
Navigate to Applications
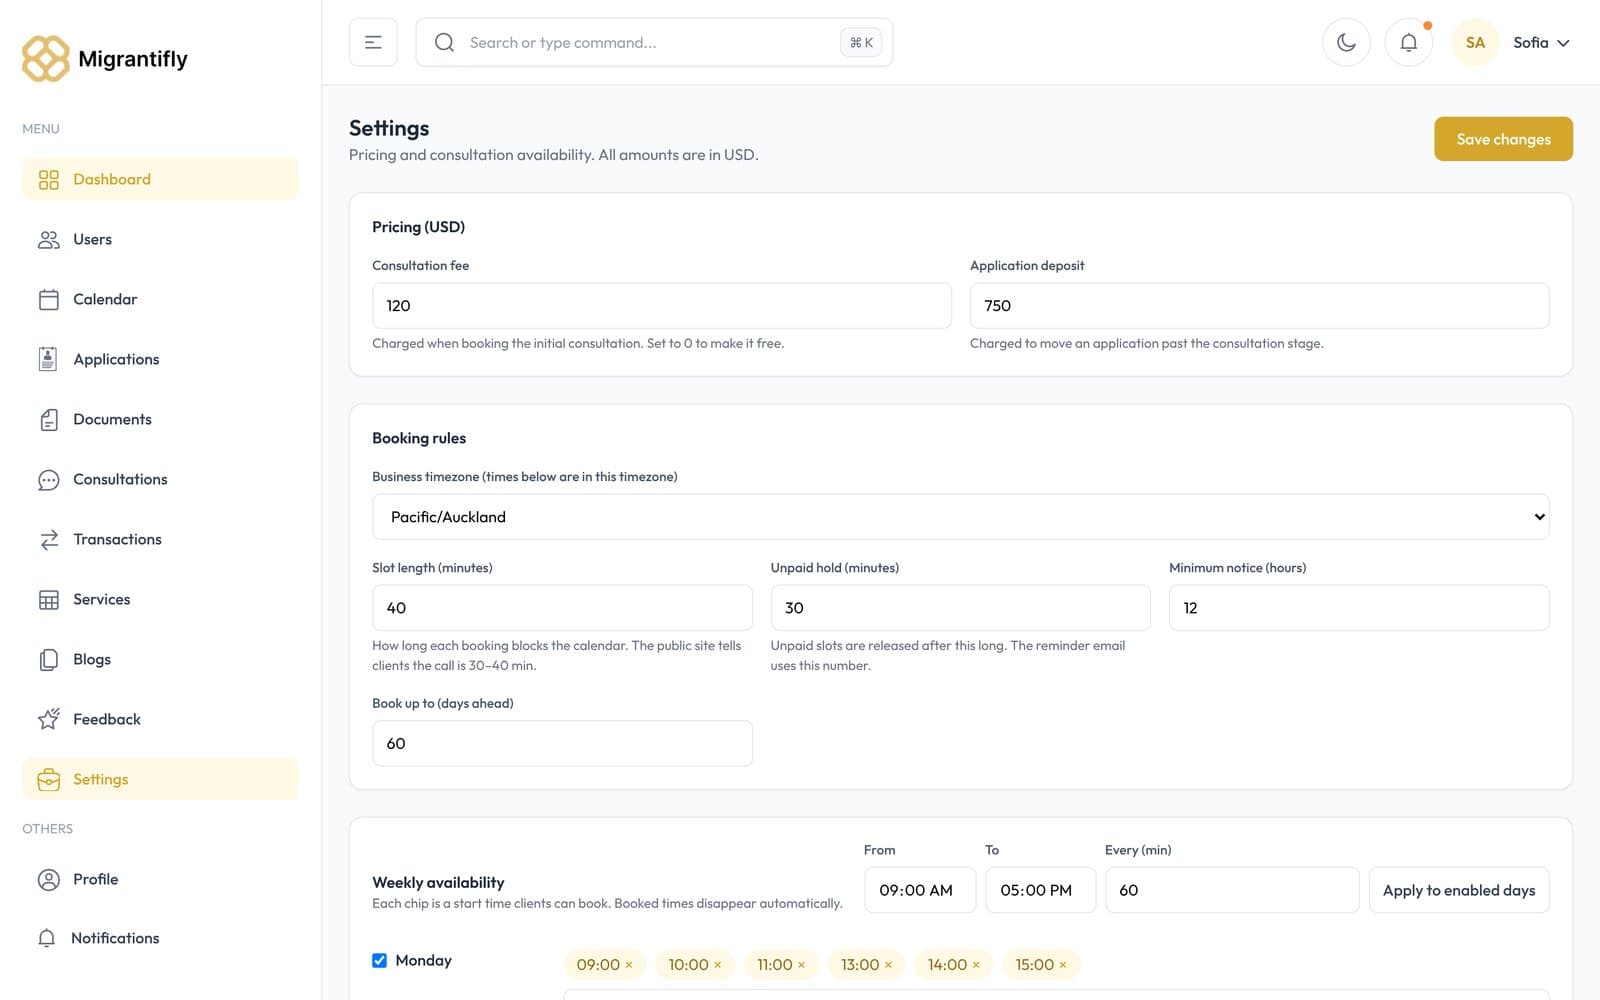[160, 359]
